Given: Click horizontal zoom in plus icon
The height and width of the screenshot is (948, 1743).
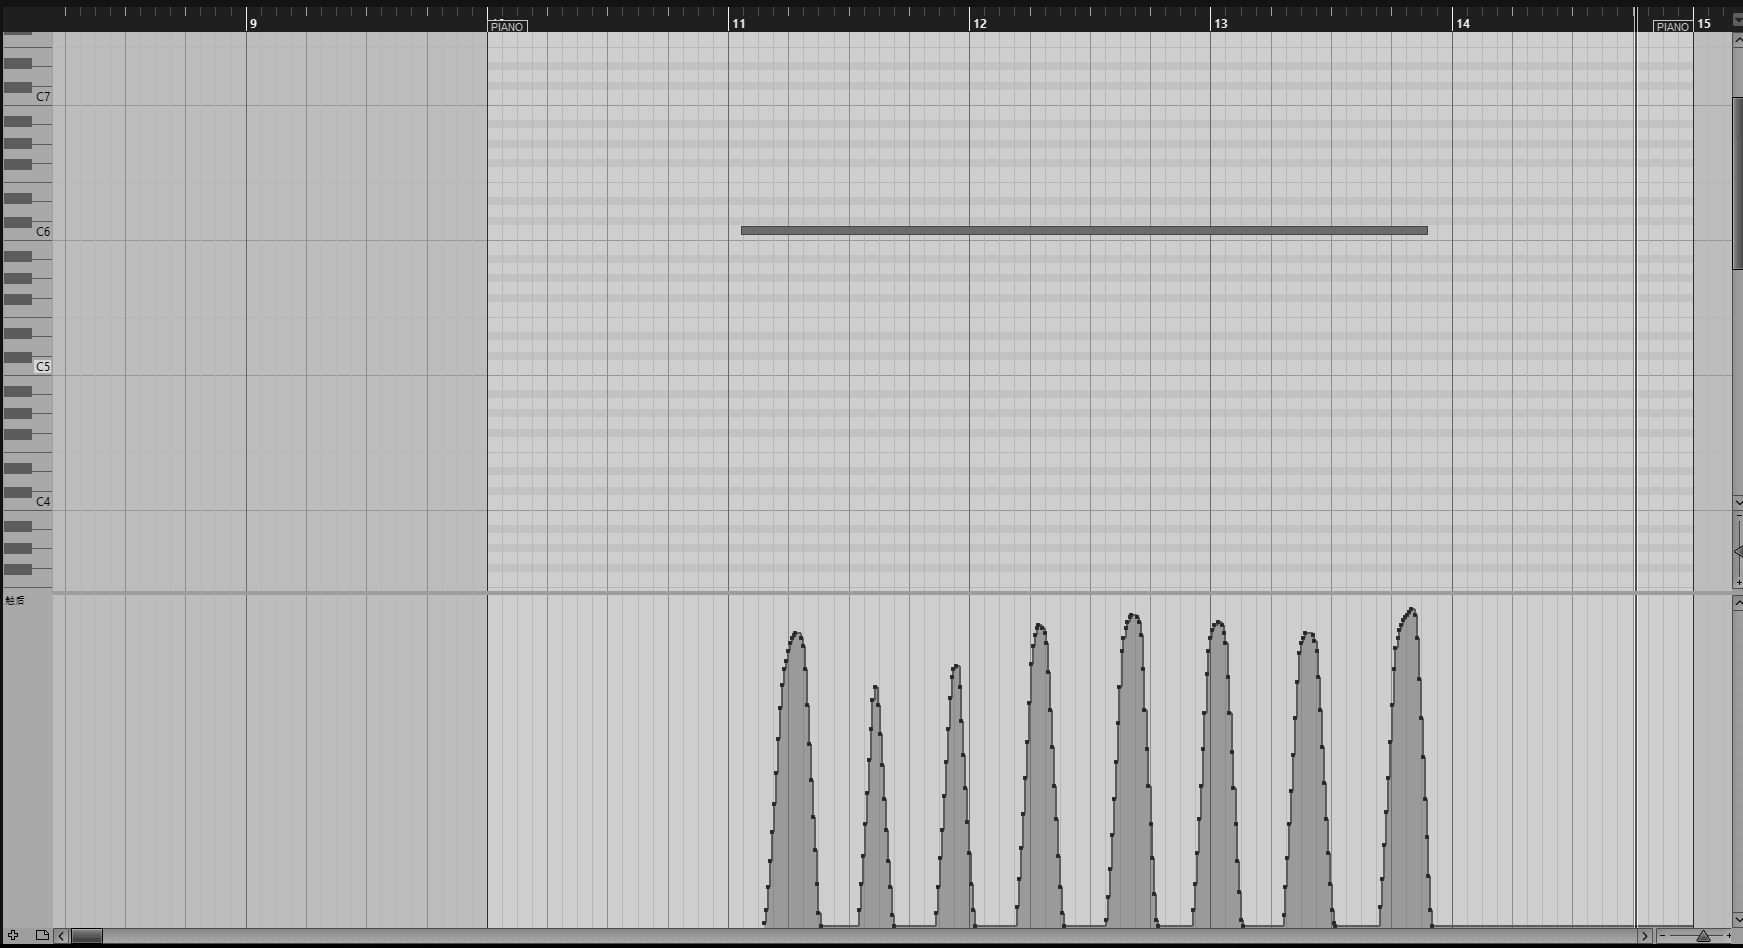Looking at the screenshot, I should point(1729,936).
